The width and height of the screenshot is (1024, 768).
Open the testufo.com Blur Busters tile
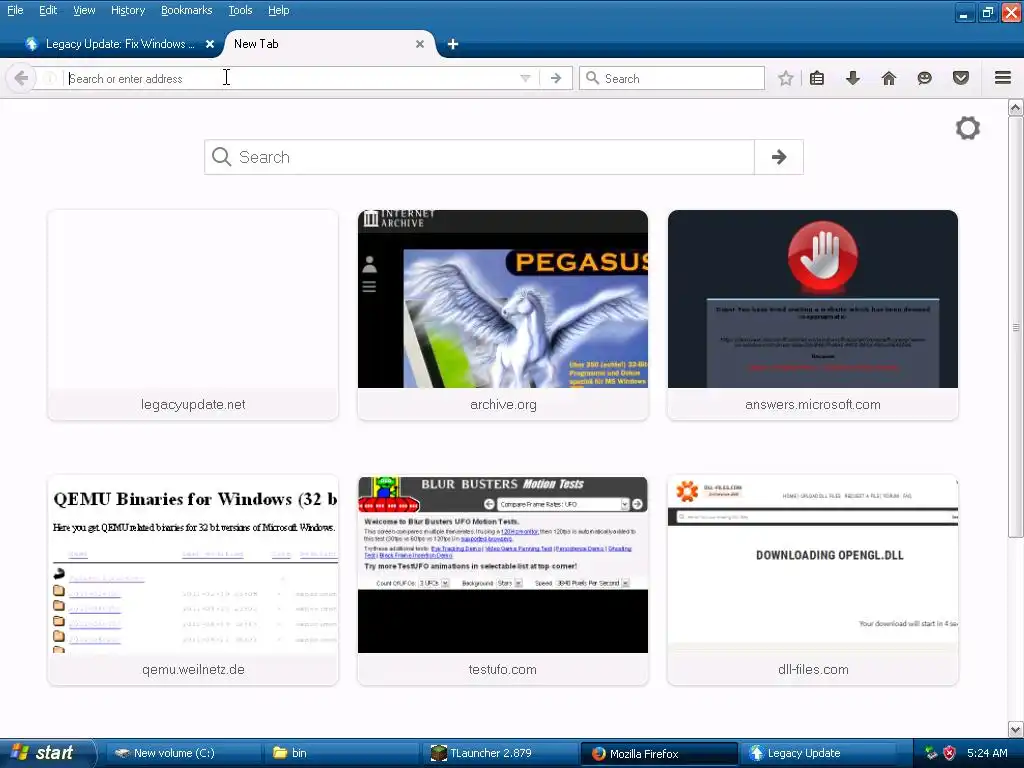[x=503, y=580]
